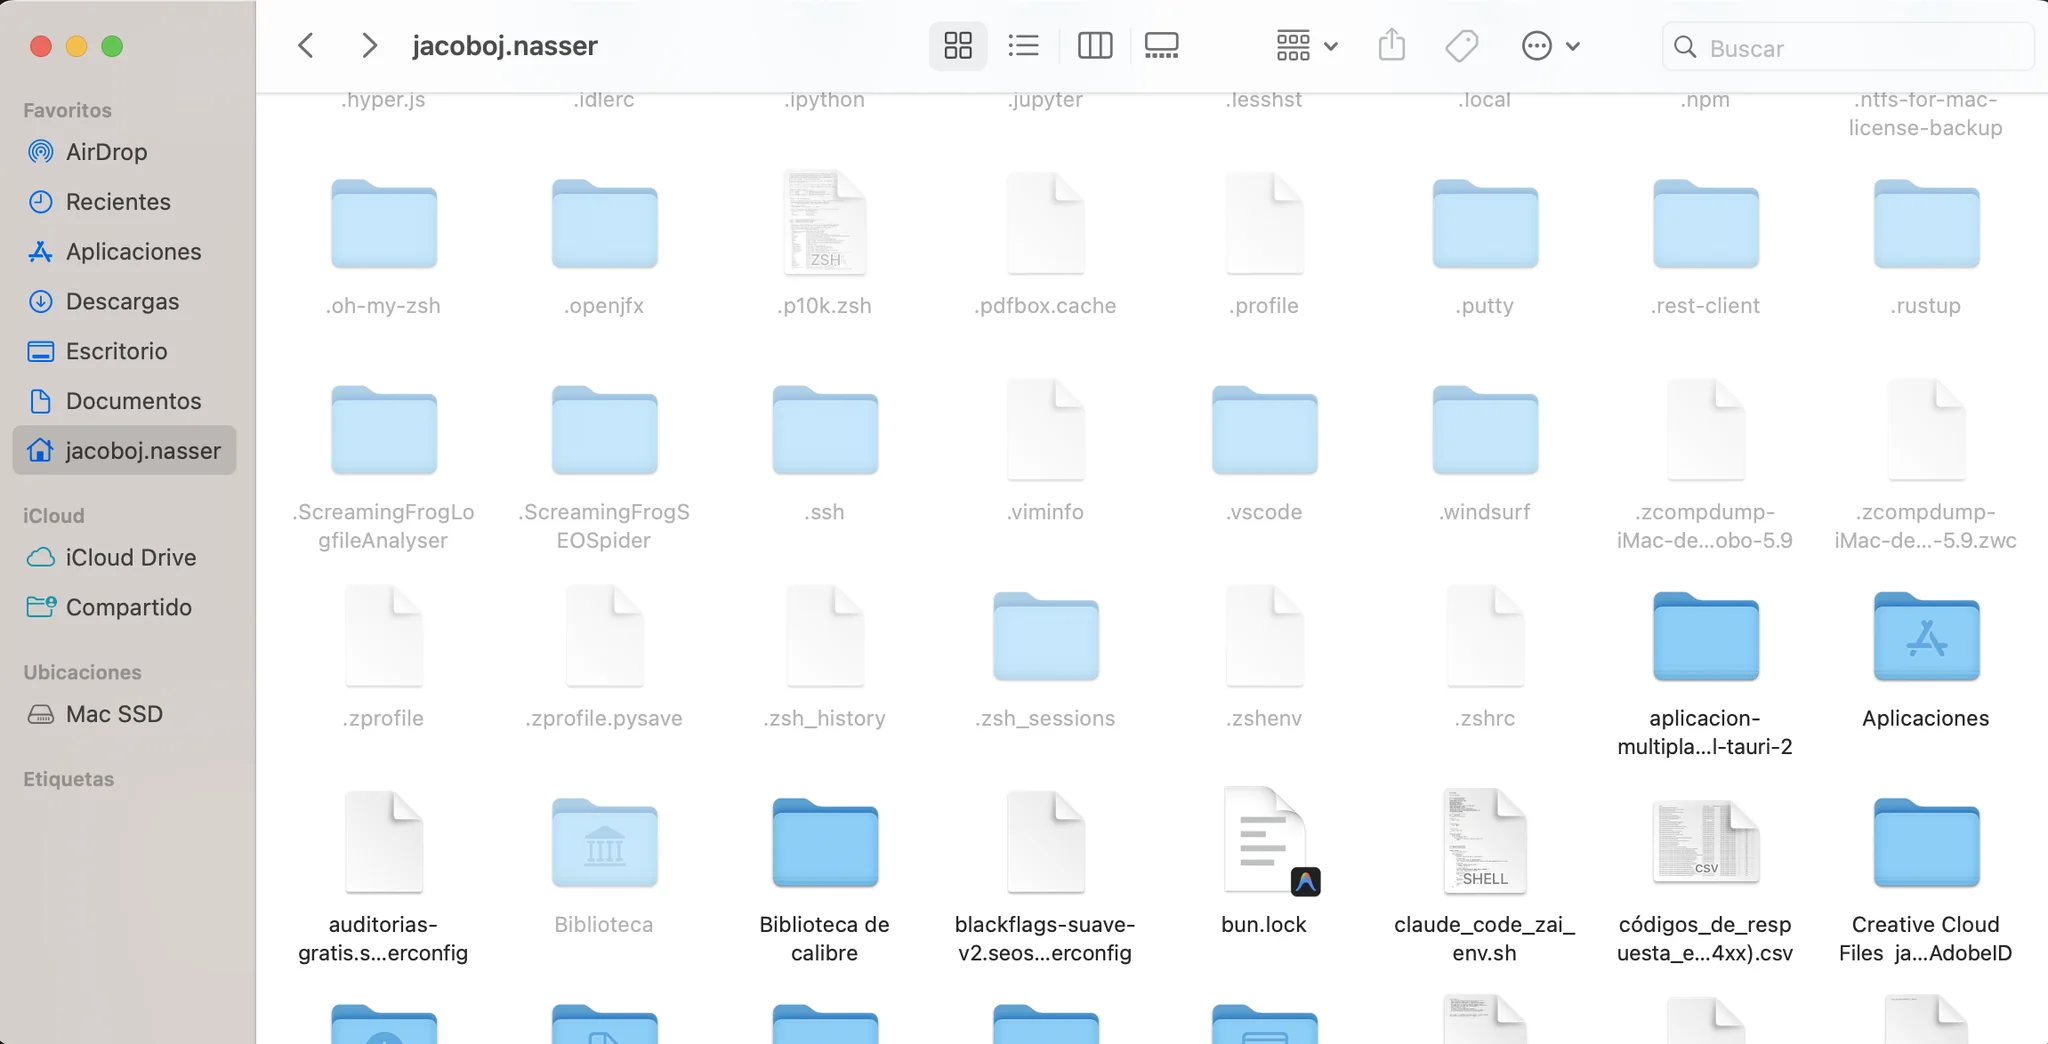The height and width of the screenshot is (1044, 2048).
Task: Select the .profile file icon
Action: tap(1265, 223)
